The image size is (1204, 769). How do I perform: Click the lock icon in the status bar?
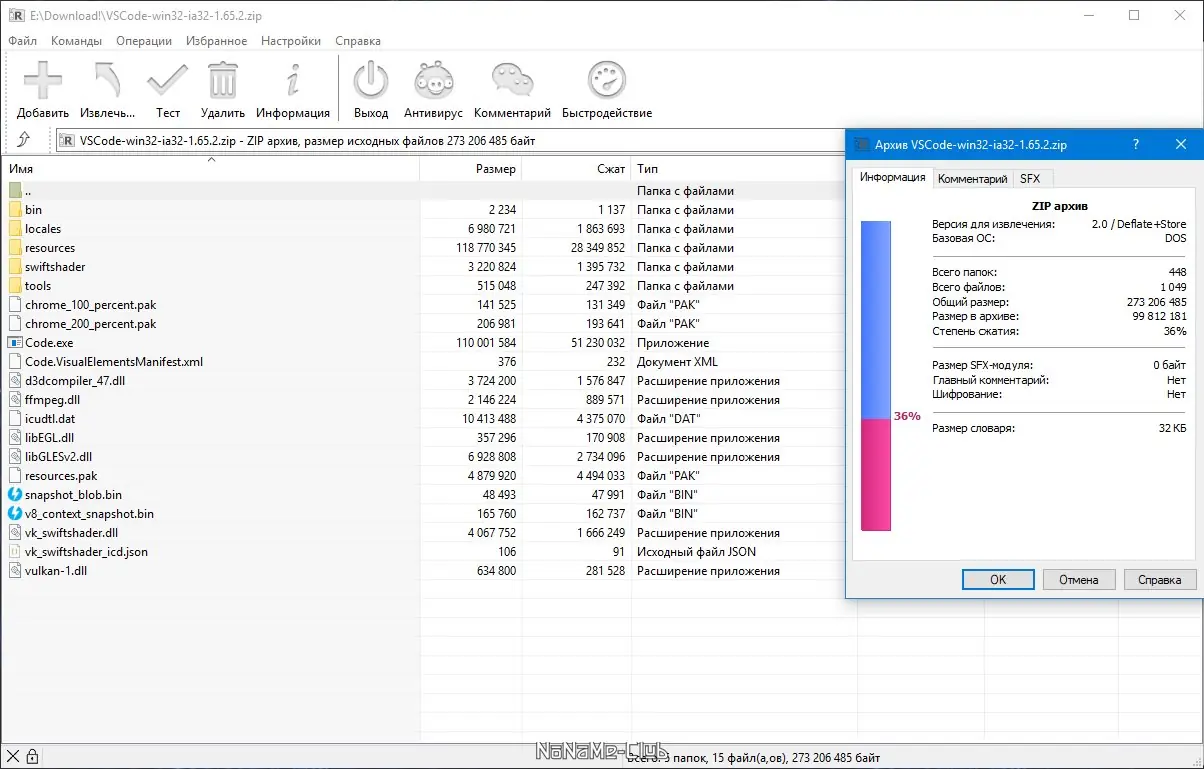(x=32, y=757)
